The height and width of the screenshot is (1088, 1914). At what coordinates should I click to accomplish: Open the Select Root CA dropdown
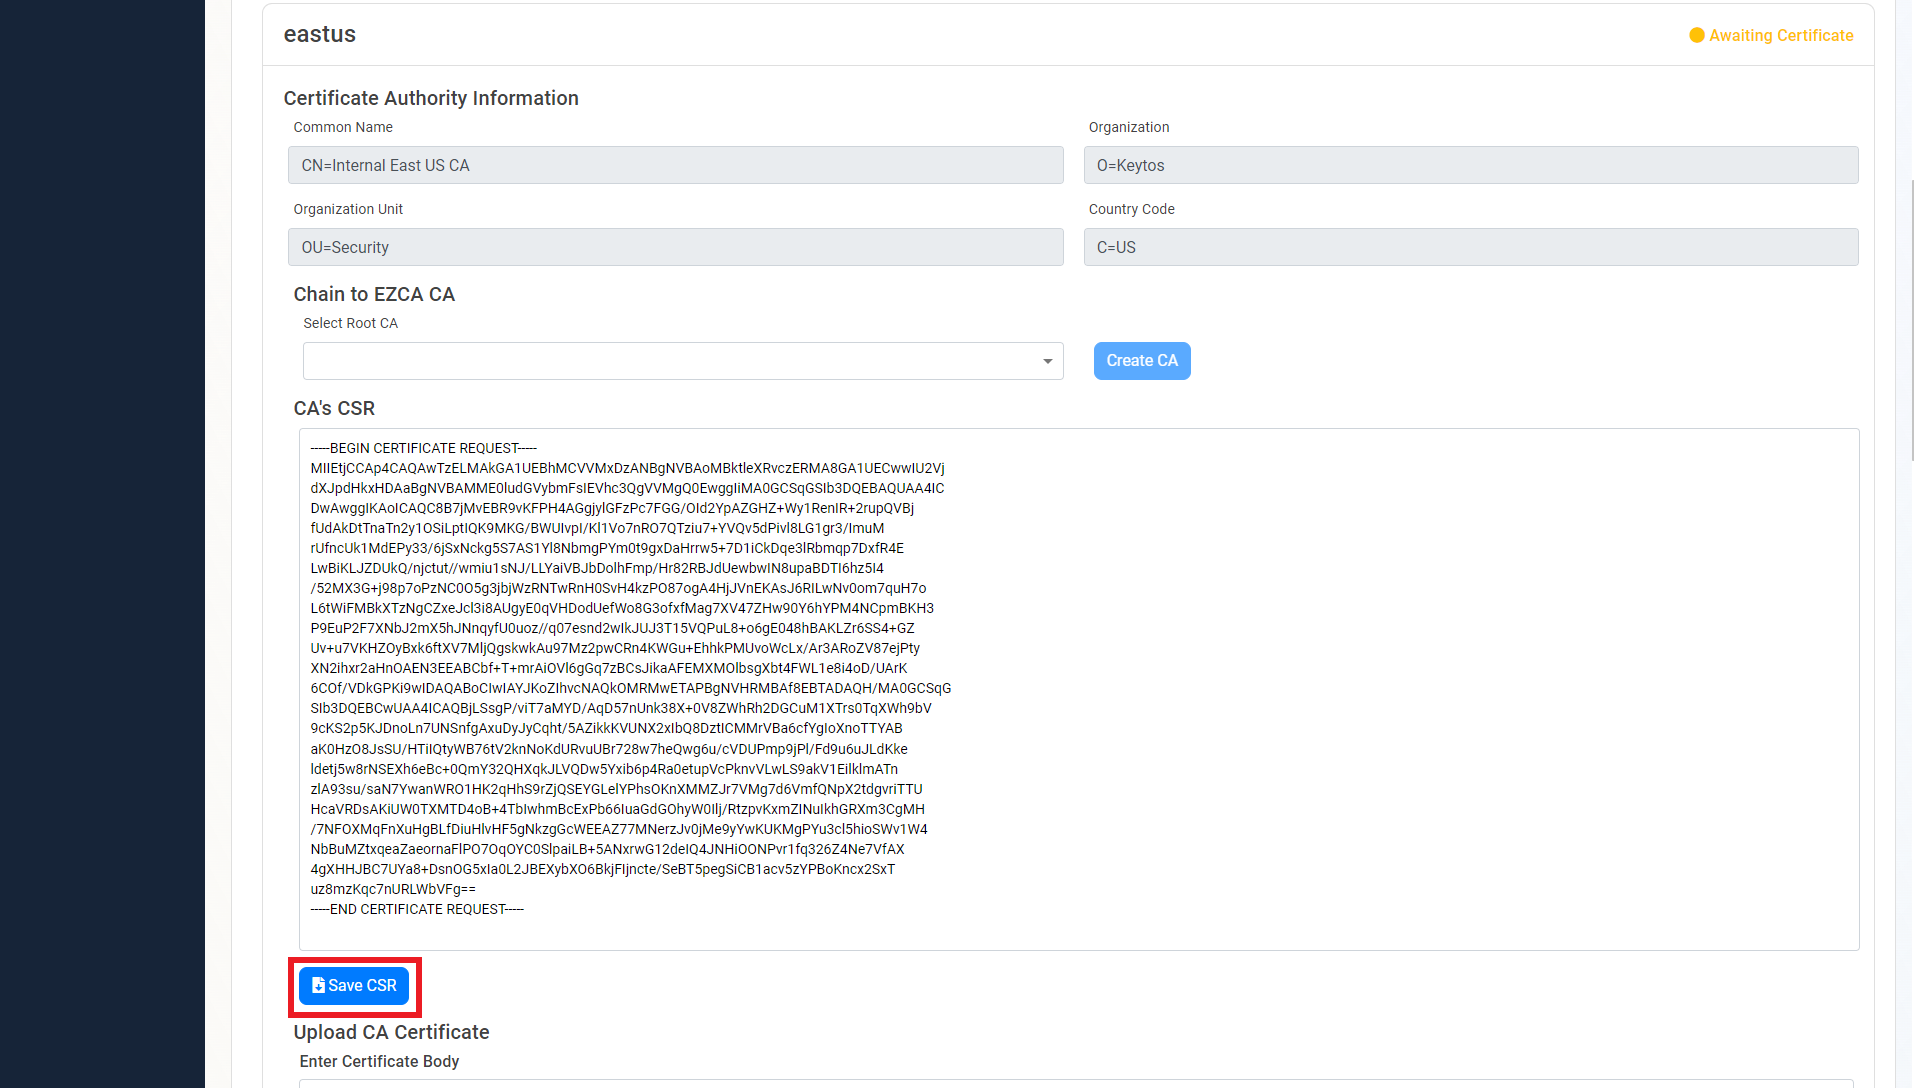pos(683,361)
